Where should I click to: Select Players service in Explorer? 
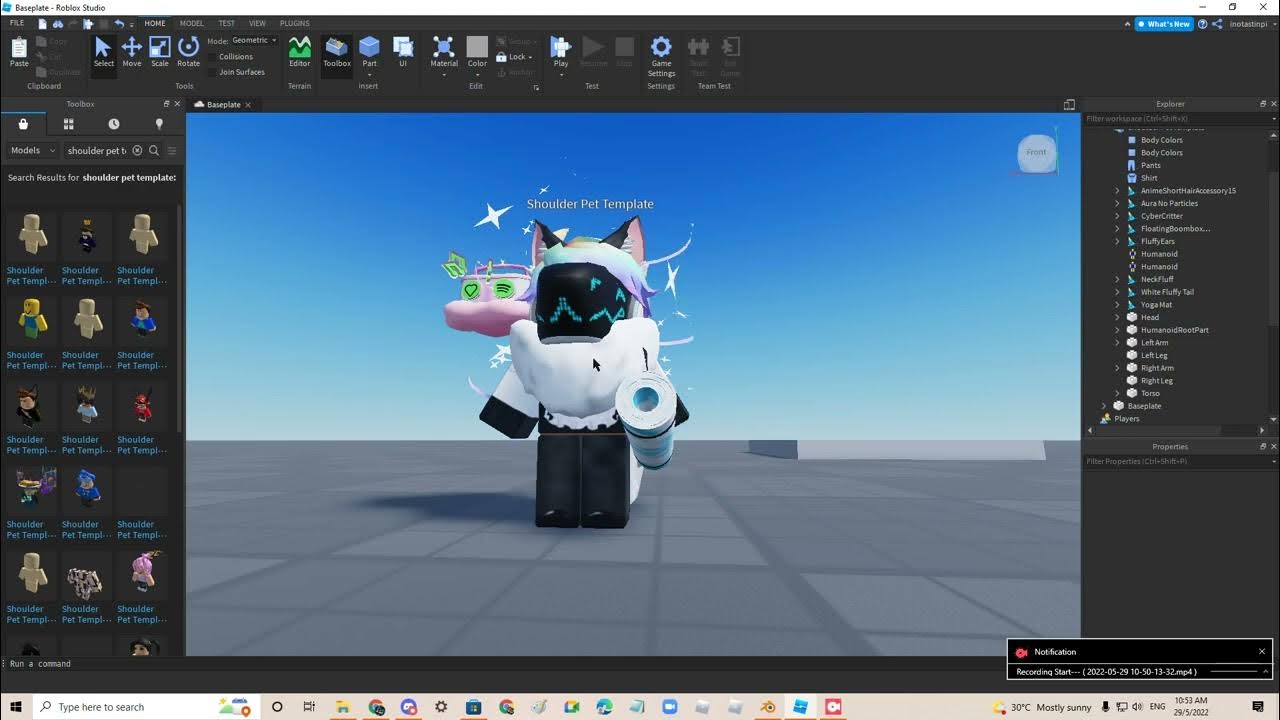coord(1126,419)
